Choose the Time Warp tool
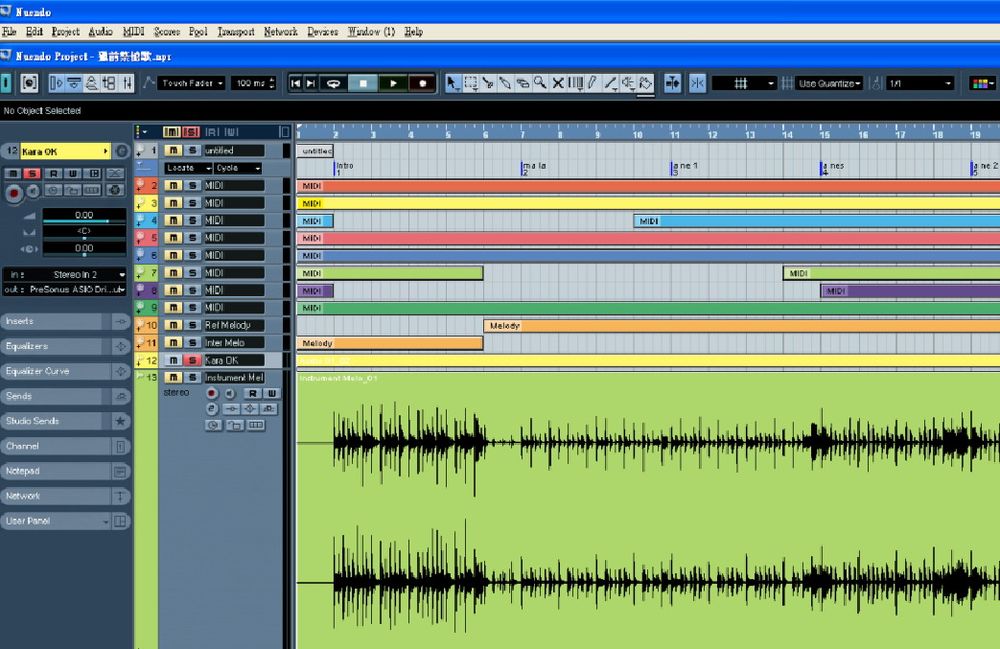1000x649 pixels. [x=575, y=83]
